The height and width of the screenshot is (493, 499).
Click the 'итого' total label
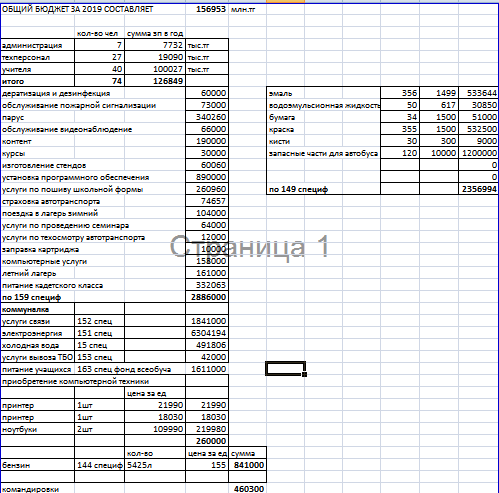[x=38, y=81]
